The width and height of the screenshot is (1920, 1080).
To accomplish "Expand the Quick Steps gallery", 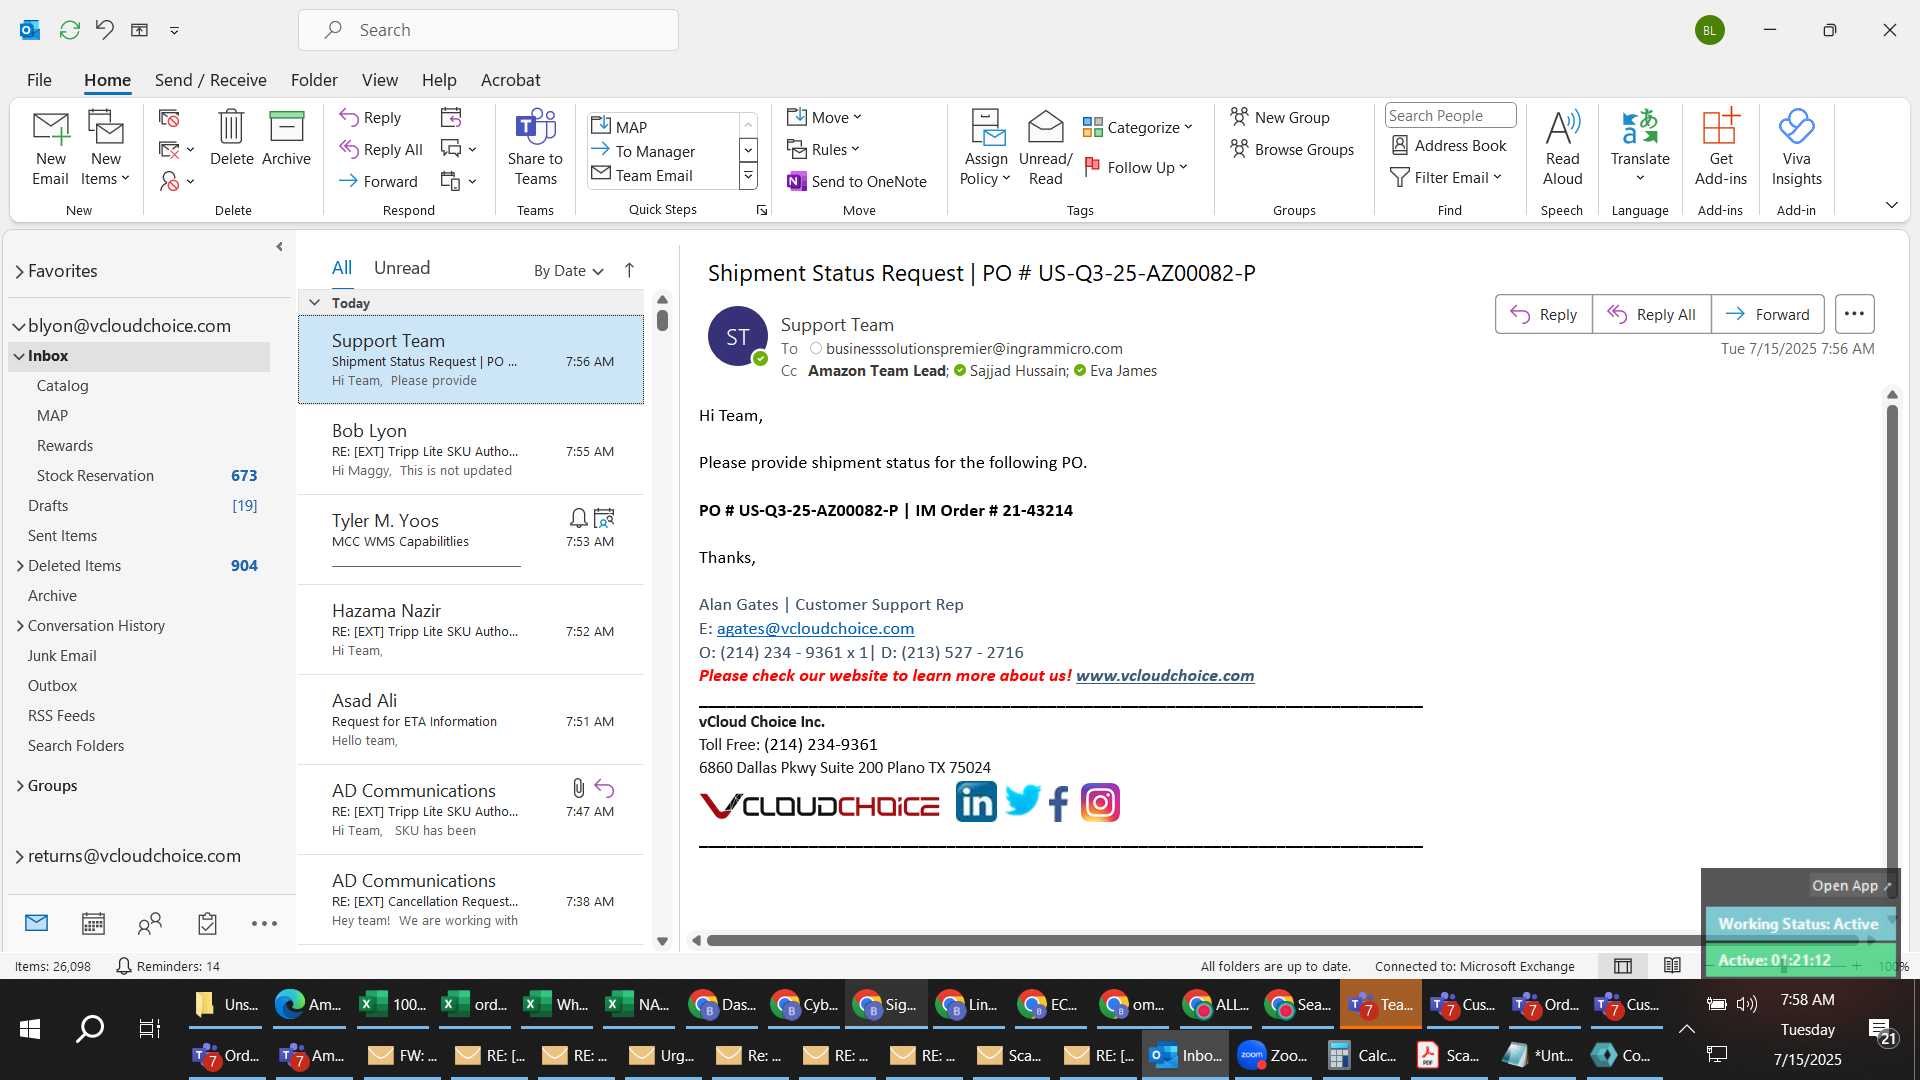I will [748, 176].
